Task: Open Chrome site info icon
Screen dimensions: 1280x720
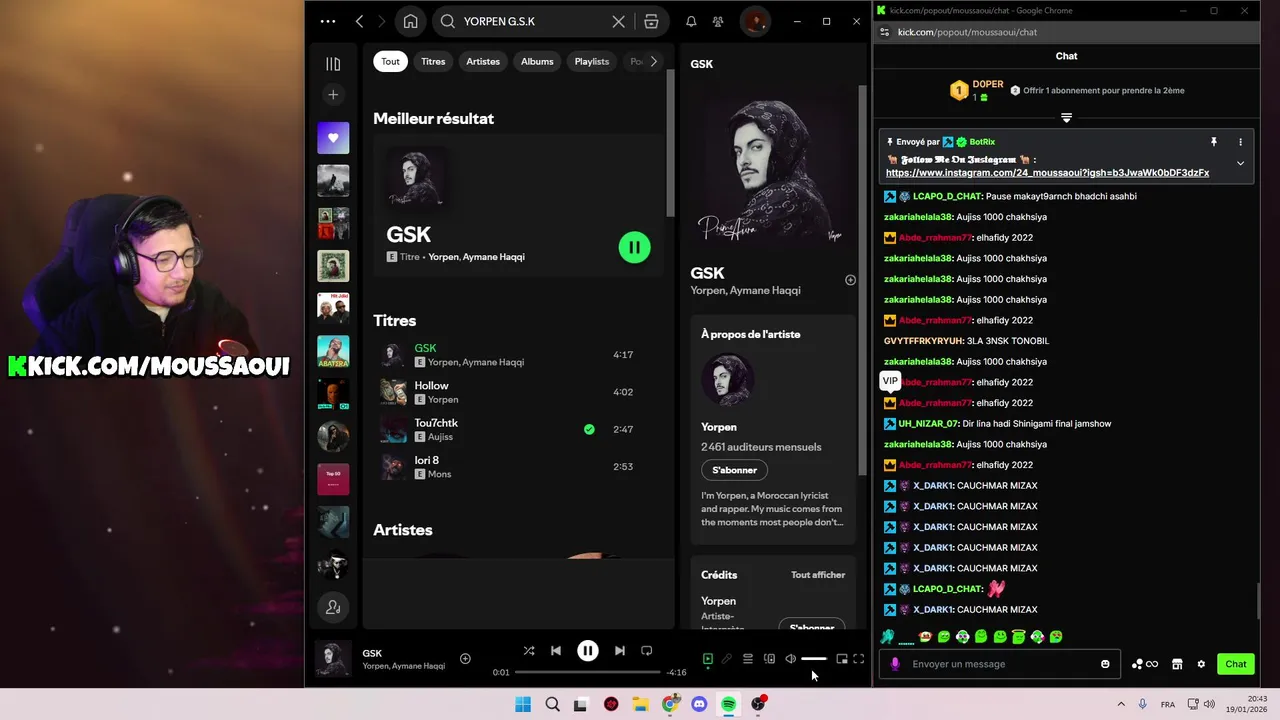Action: pyautogui.click(x=884, y=32)
